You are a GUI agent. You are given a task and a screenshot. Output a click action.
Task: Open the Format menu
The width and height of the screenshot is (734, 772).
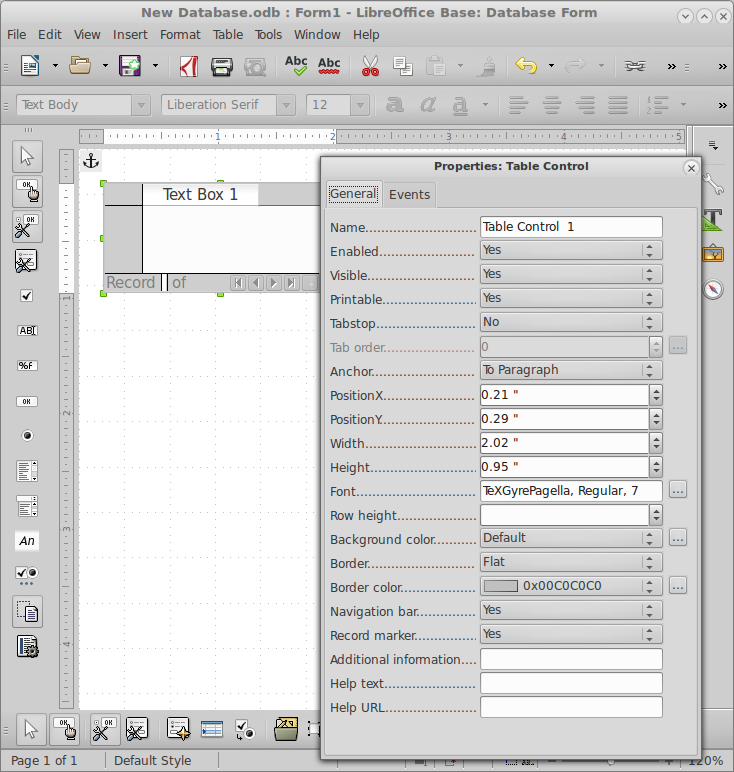tap(180, 34)
